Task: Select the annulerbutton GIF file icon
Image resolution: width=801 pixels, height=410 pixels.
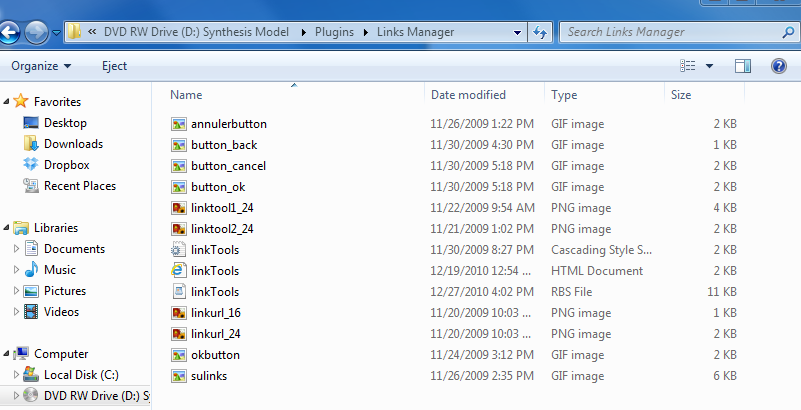Action: click(x=178, y=124)
